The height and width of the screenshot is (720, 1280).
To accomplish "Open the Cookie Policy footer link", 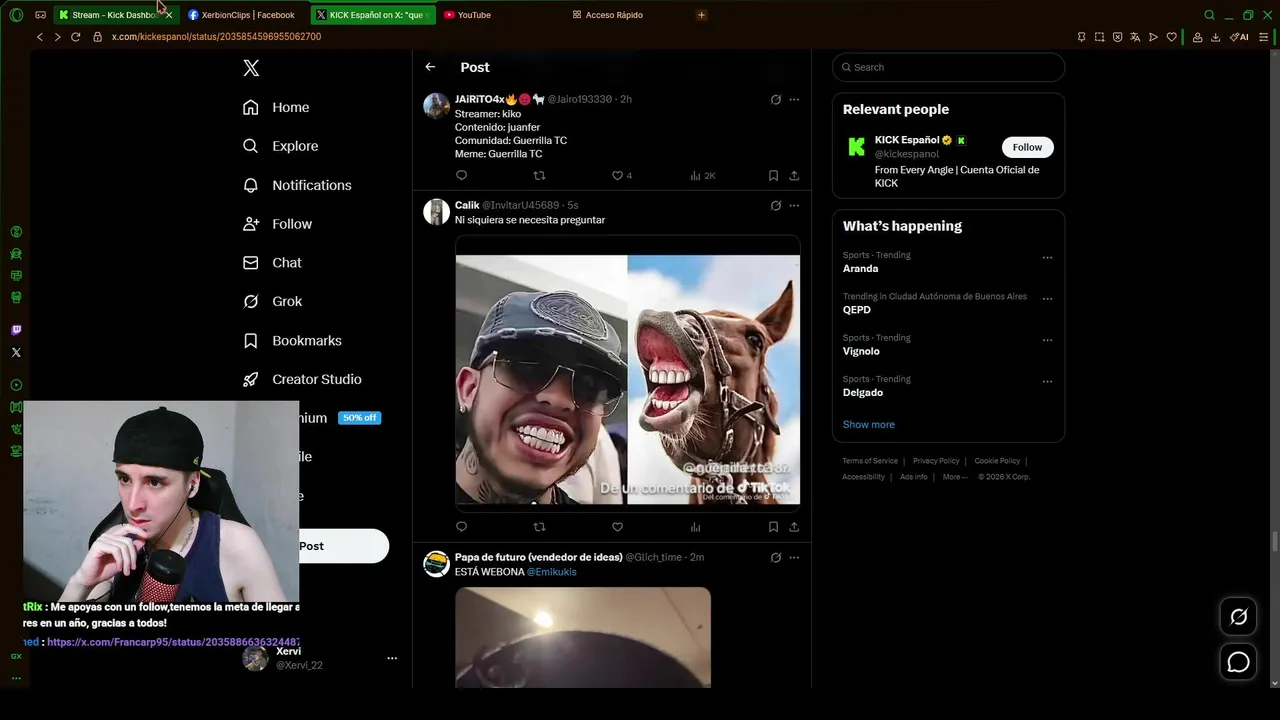I will click(x=997, y=461).
